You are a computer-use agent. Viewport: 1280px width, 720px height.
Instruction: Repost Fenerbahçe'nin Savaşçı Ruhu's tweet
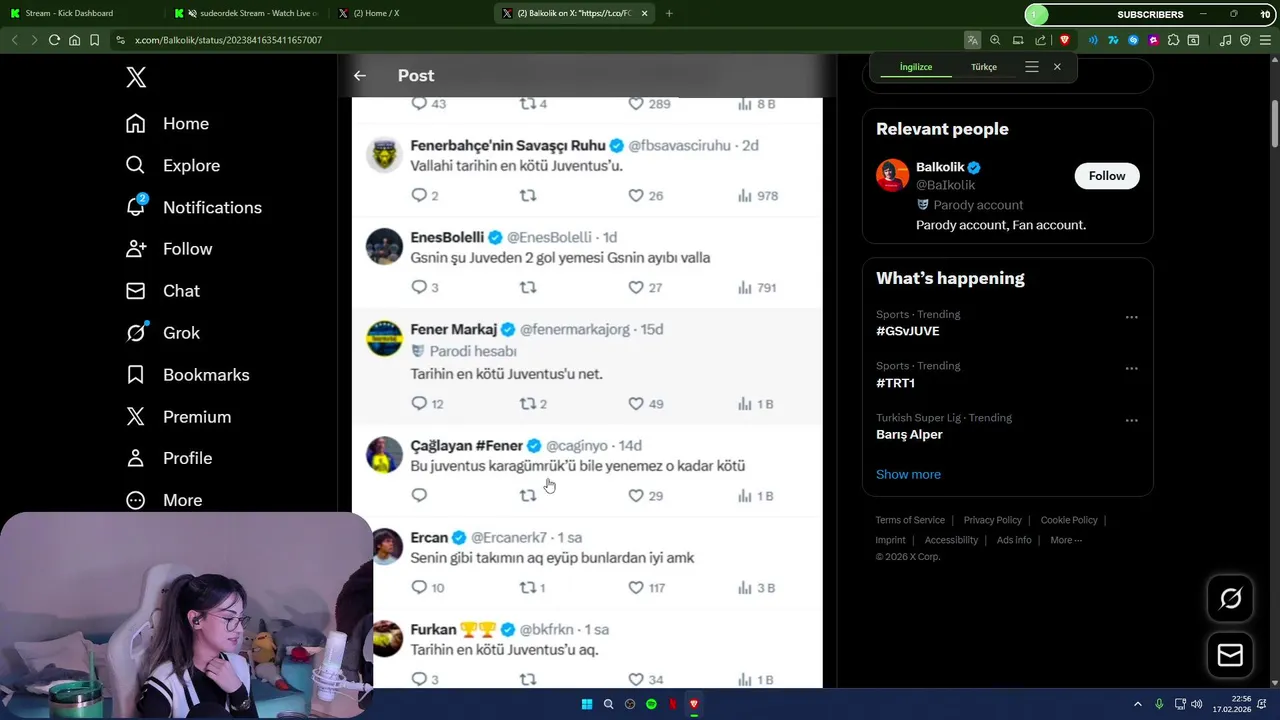coord(528,196)
